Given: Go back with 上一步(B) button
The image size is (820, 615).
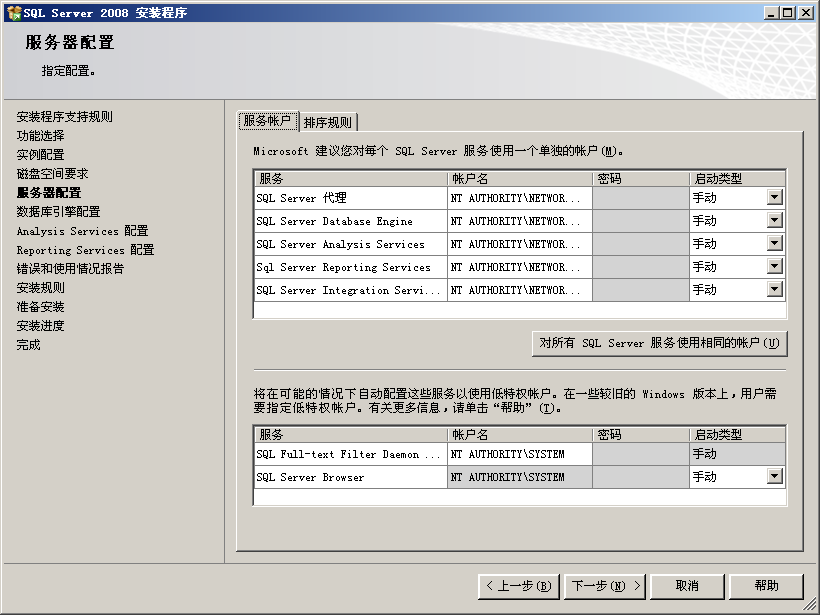Looking at the screenshot, I should tap(519, 586).
